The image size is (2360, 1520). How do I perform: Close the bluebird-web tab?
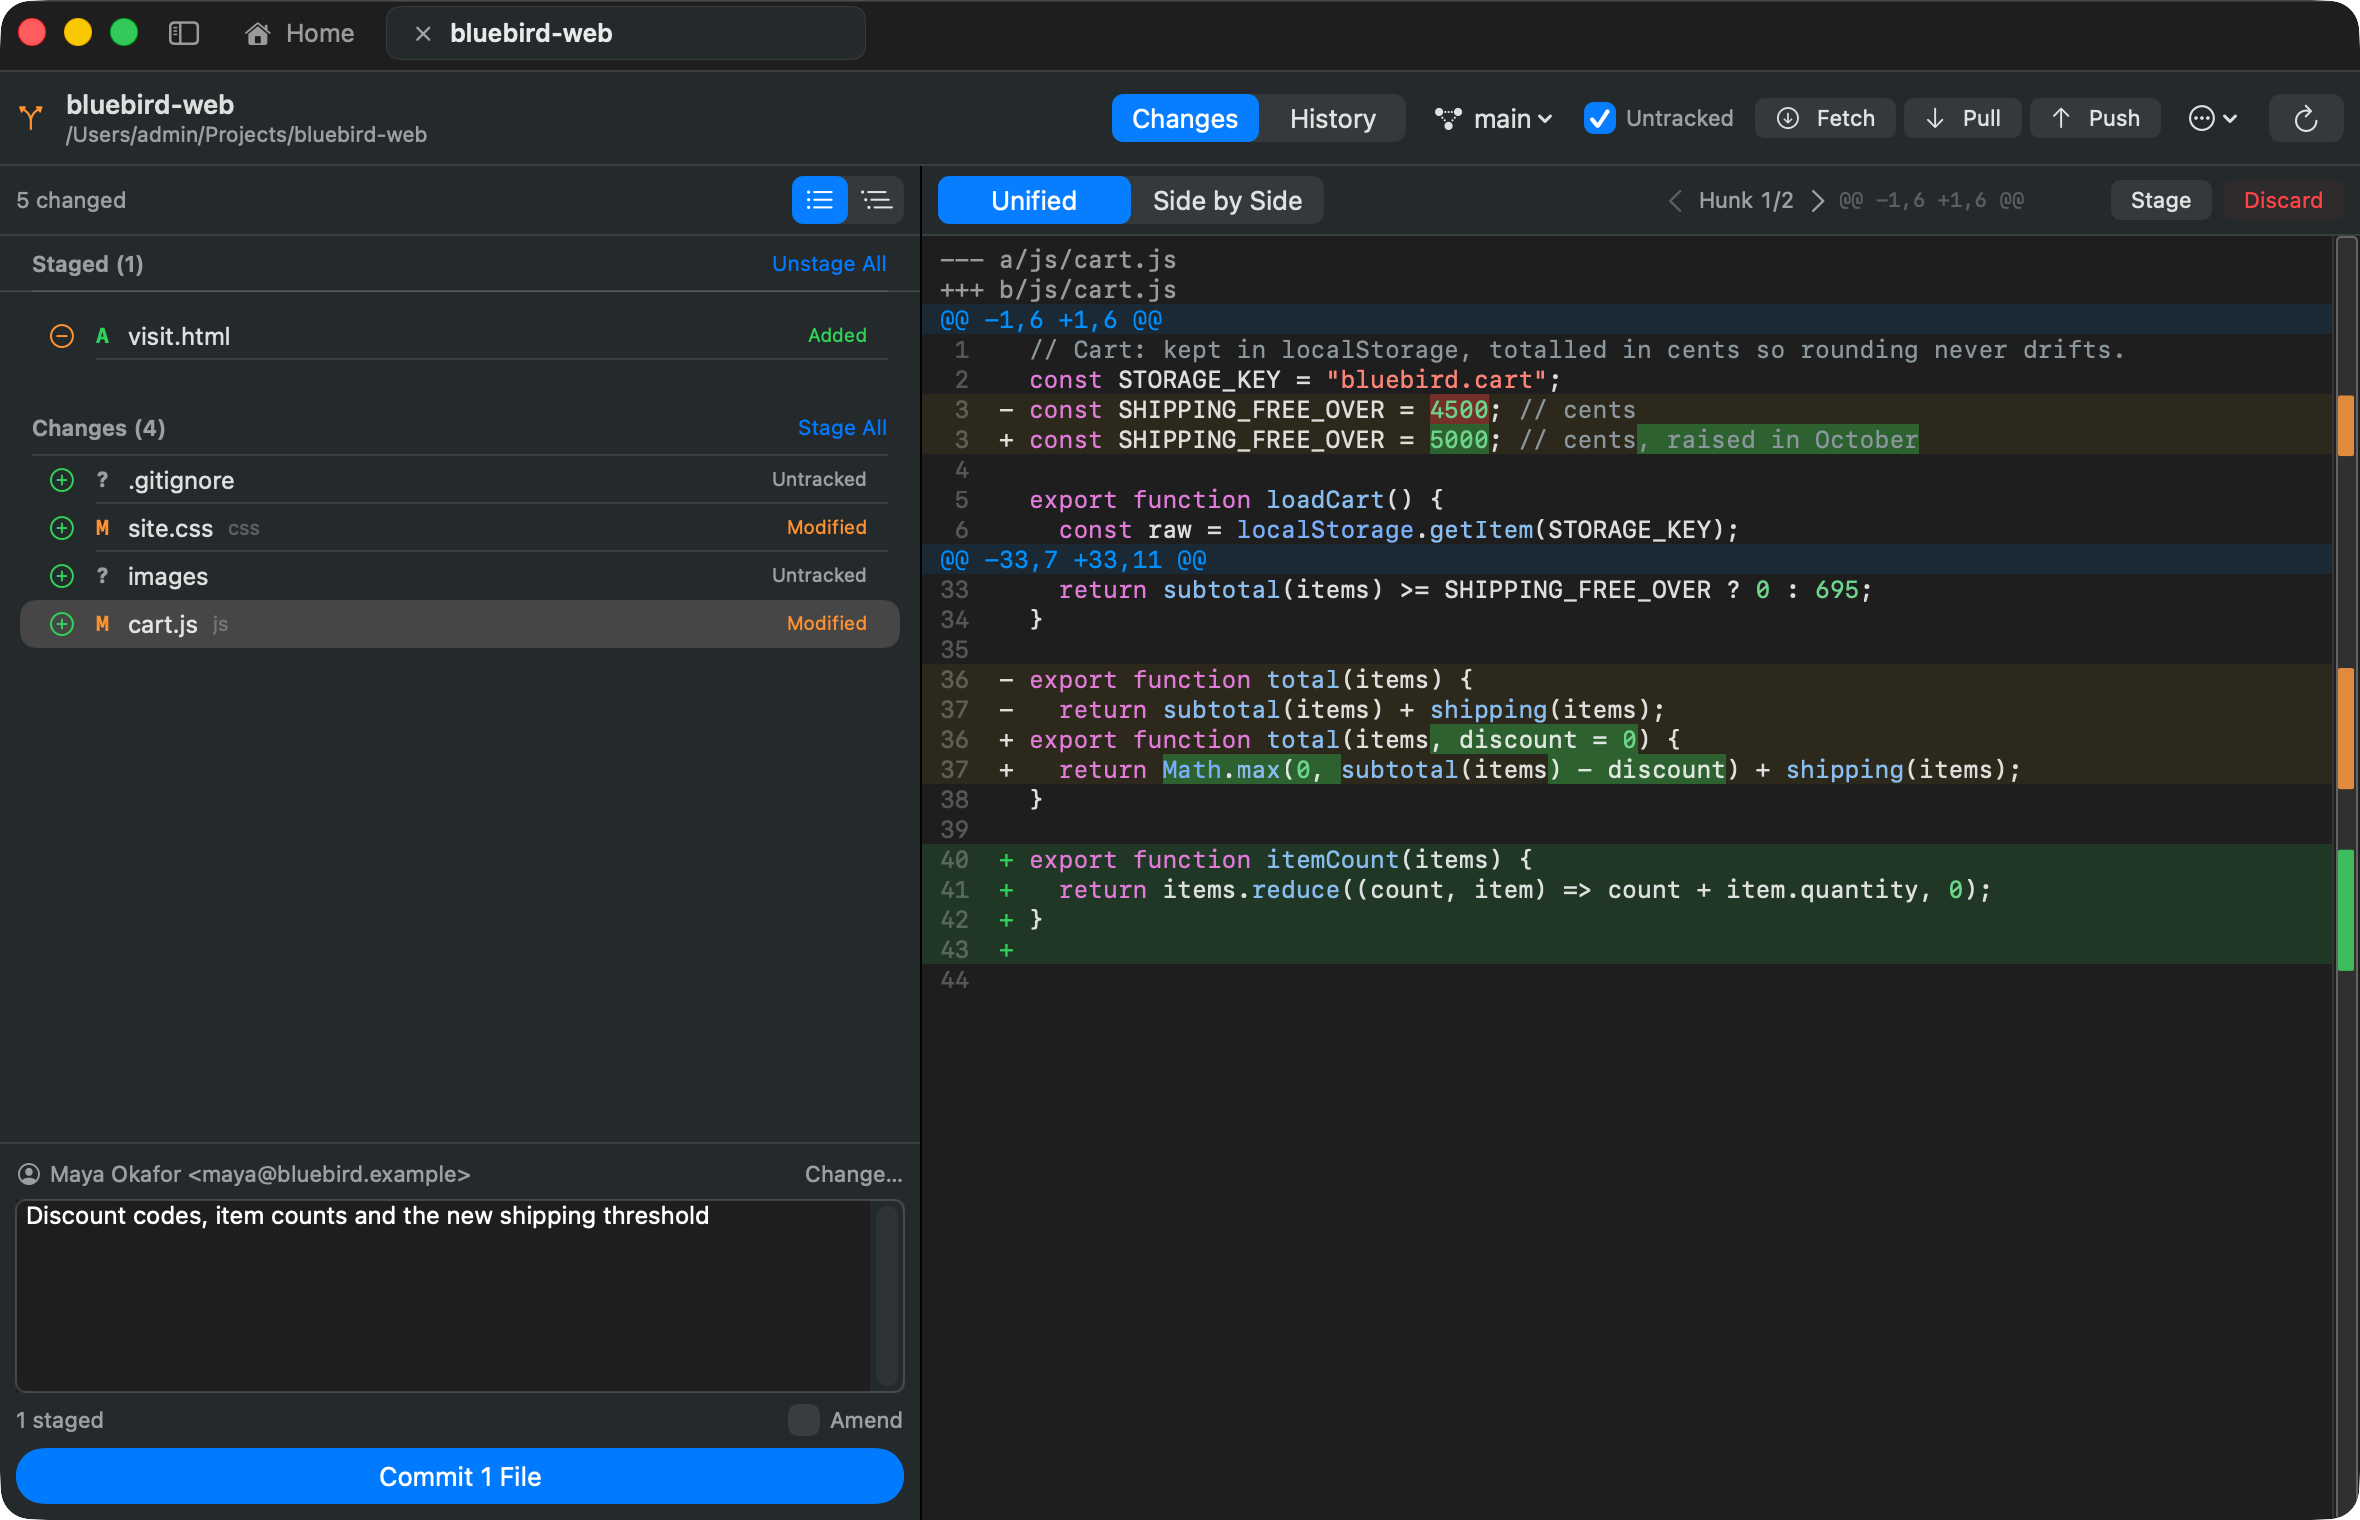coord(423,33)
